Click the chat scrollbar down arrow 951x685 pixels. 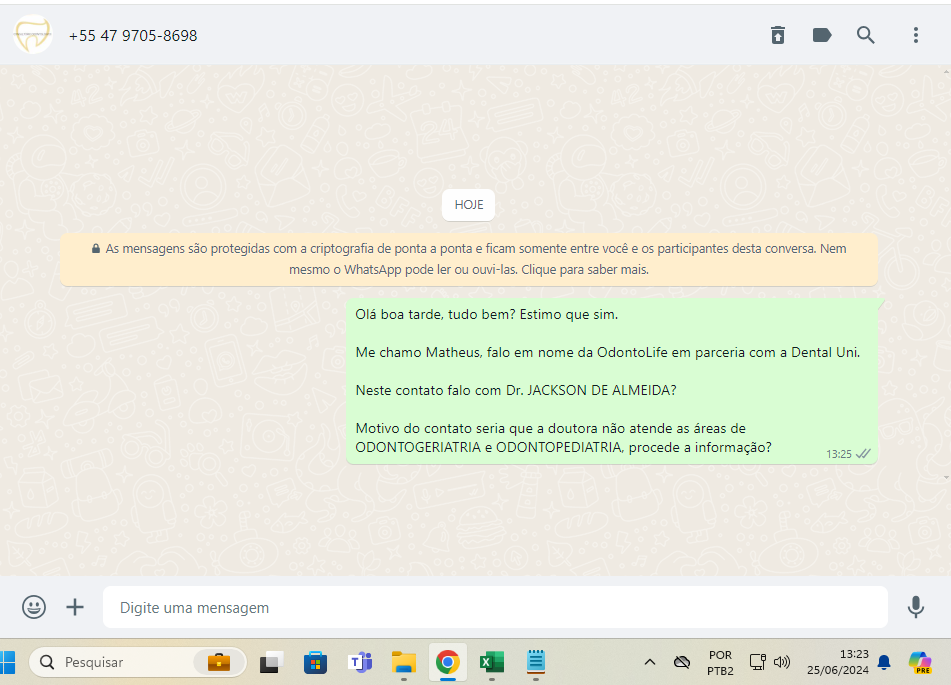pyautogui.click(x=947, y=478)
